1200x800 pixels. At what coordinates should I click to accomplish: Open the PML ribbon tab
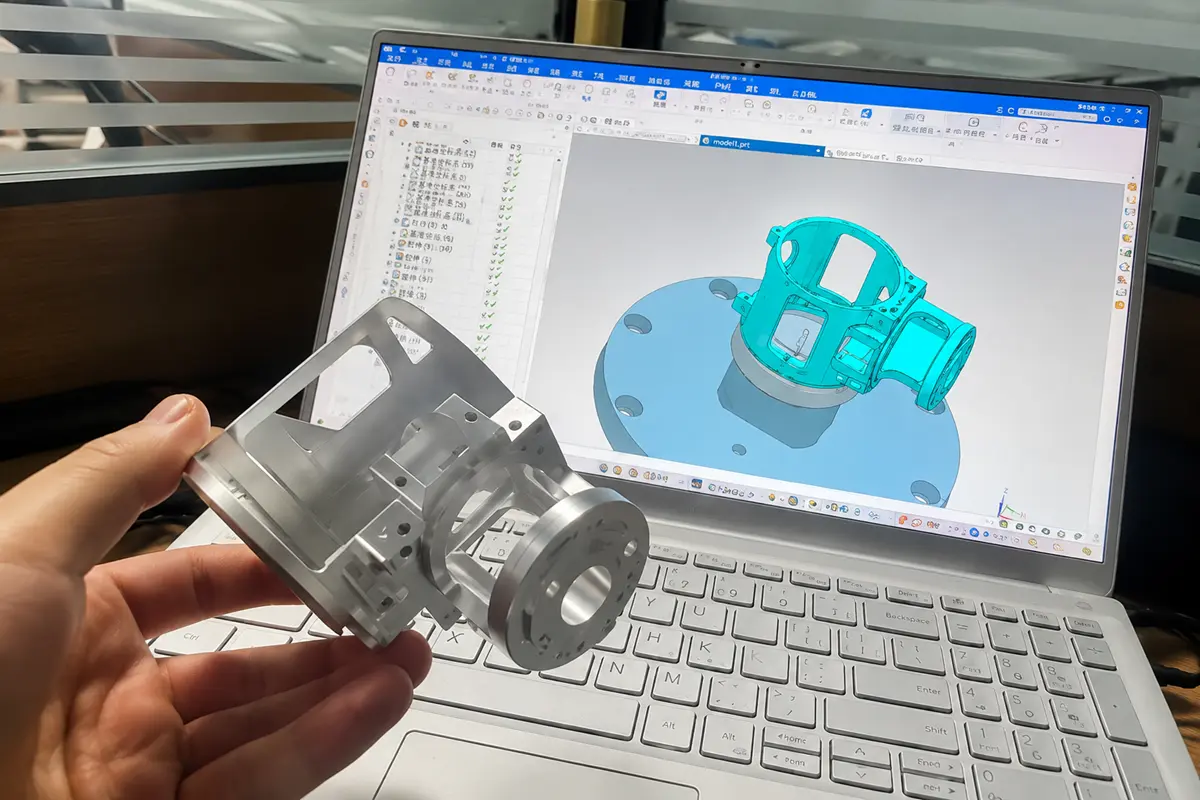tap(723, 87)
